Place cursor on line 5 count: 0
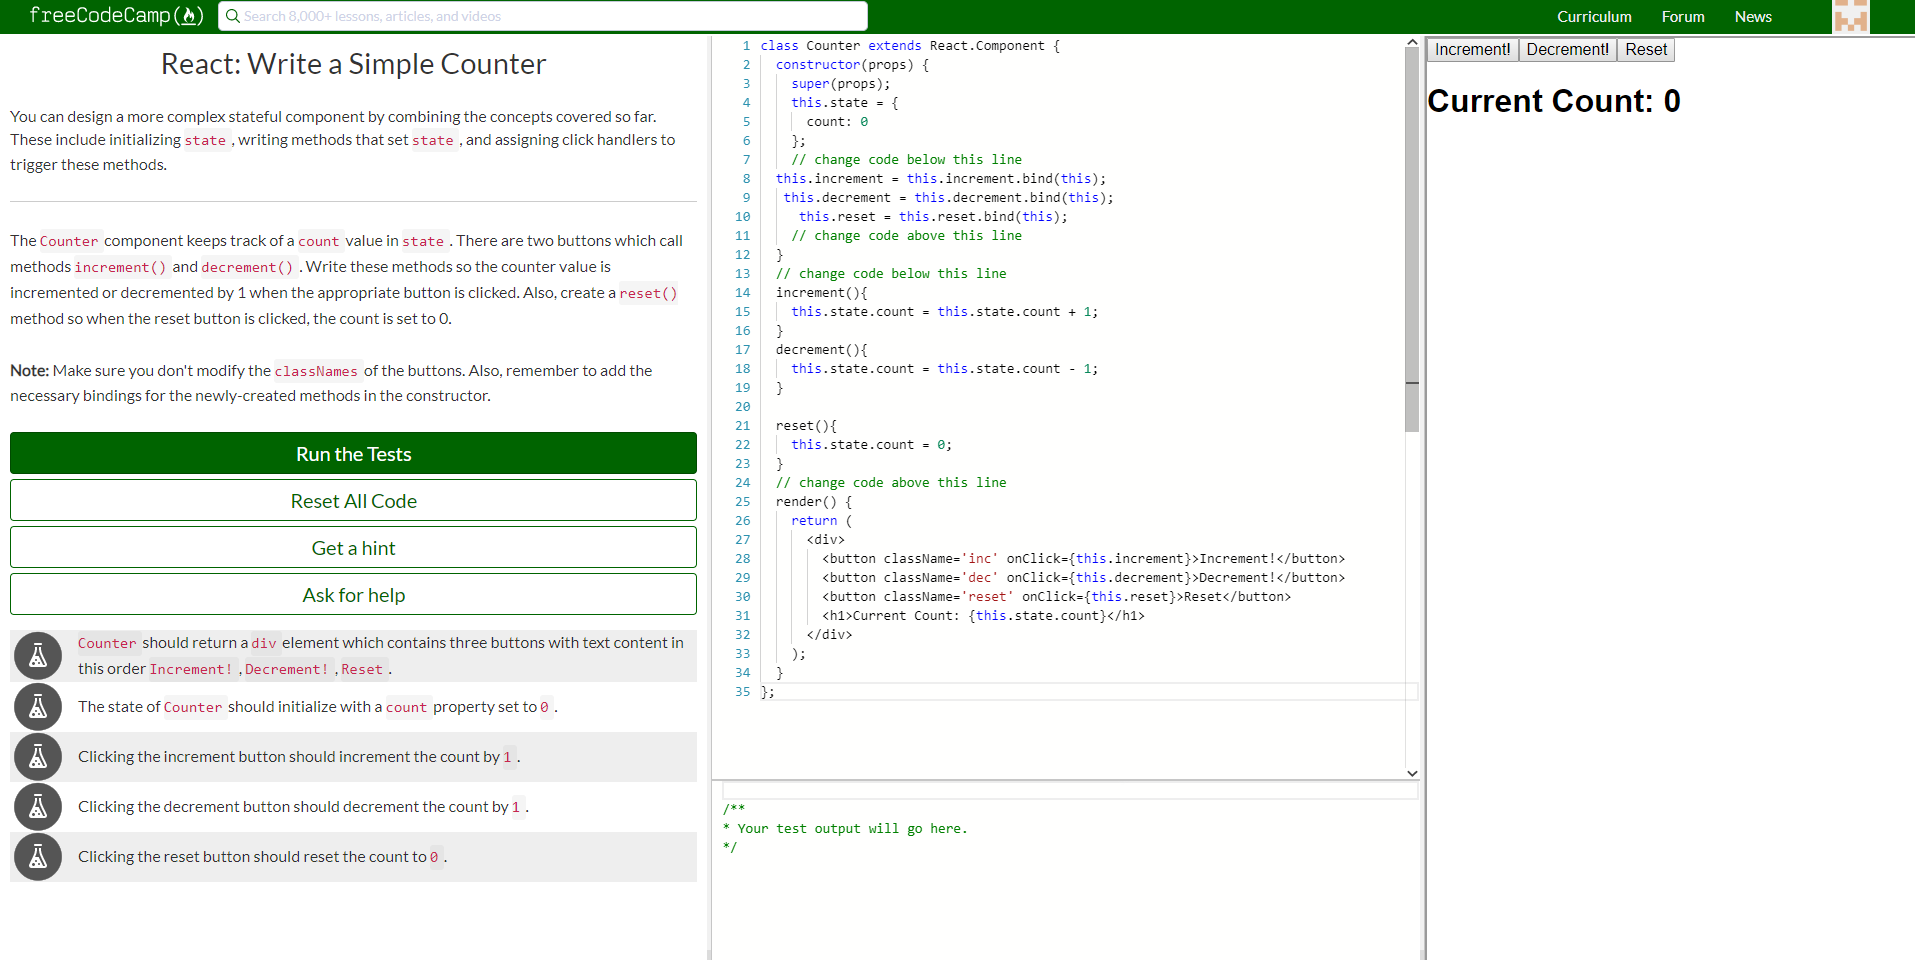Viewport: 1915px width, 960px height. click(x=837, y=122)
